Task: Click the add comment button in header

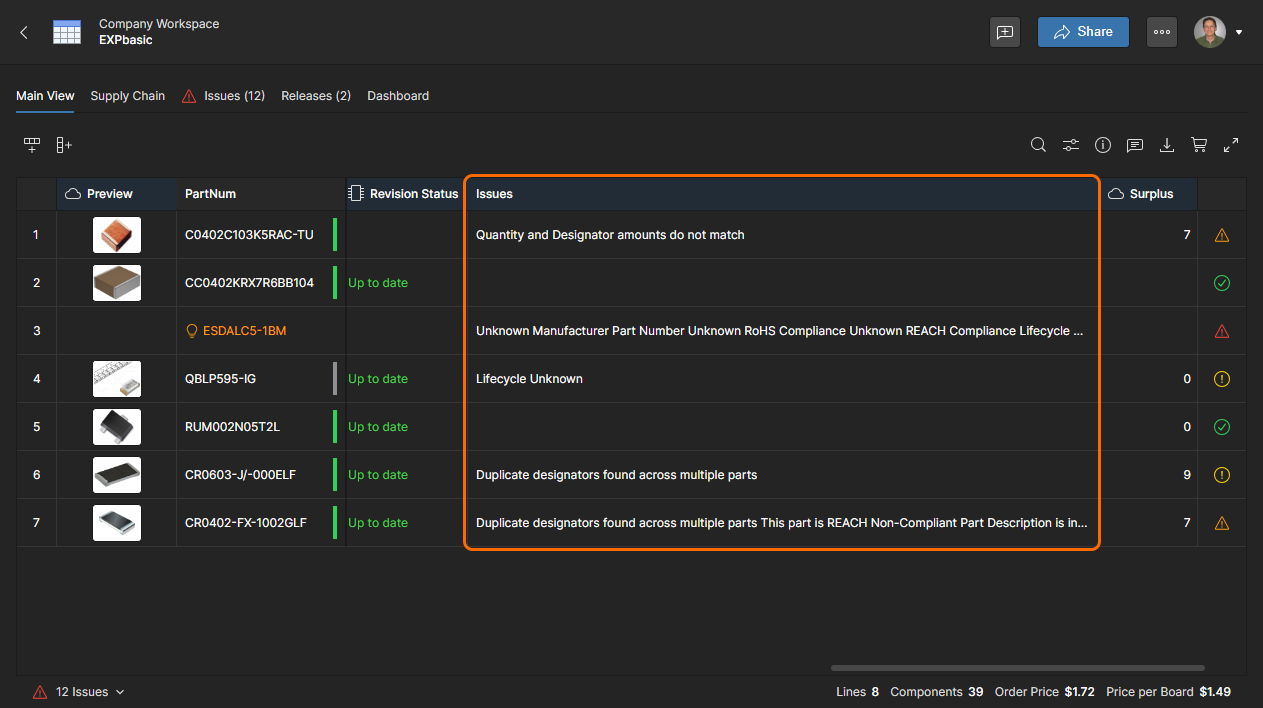Action: point(1005,32)
